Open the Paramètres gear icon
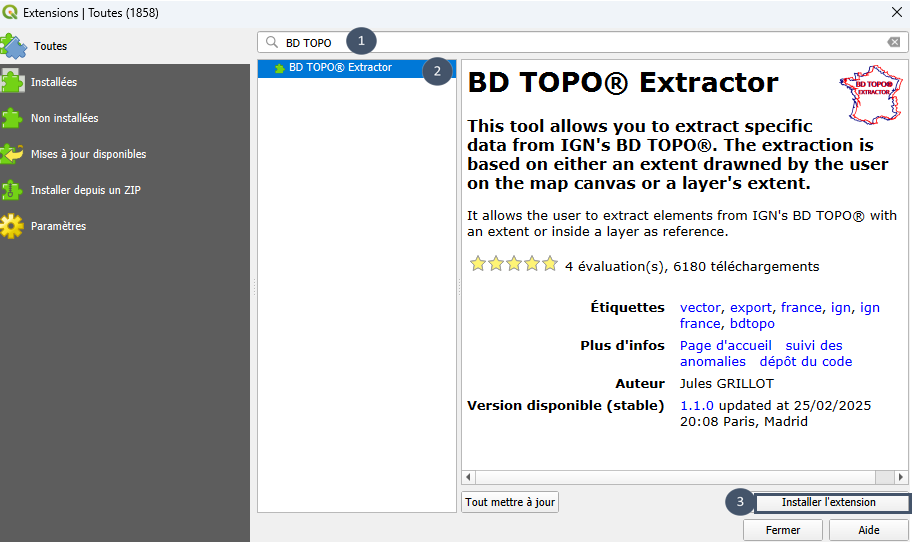 tap(12, 226)
